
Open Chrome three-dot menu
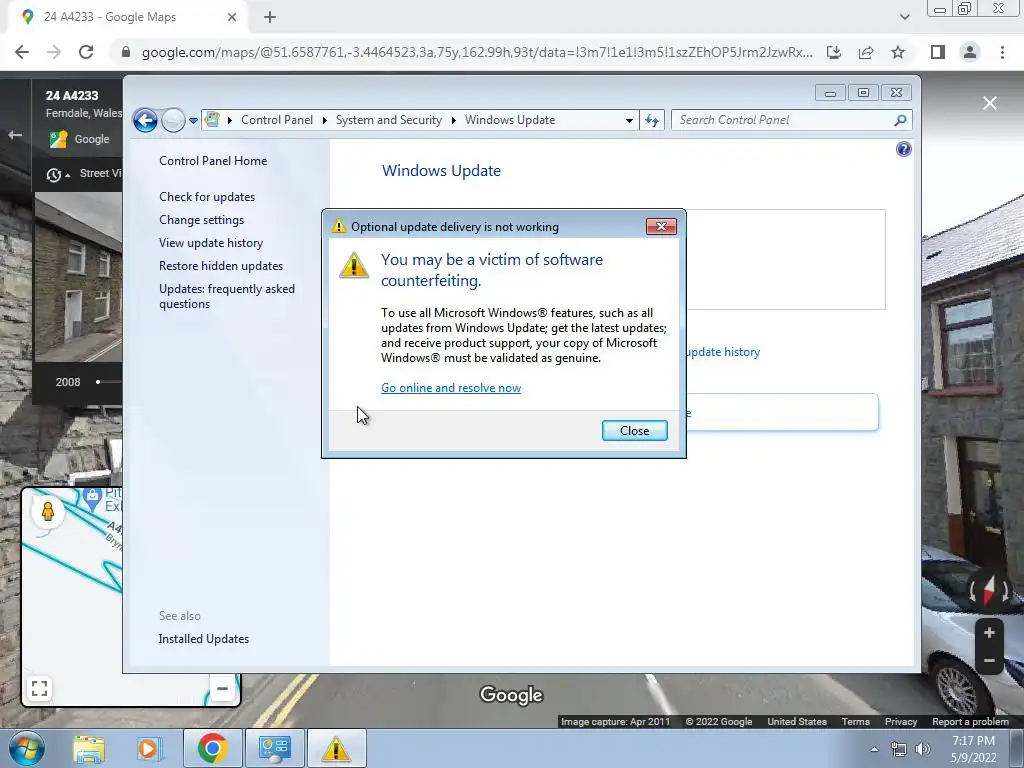tap(1002, 52)
